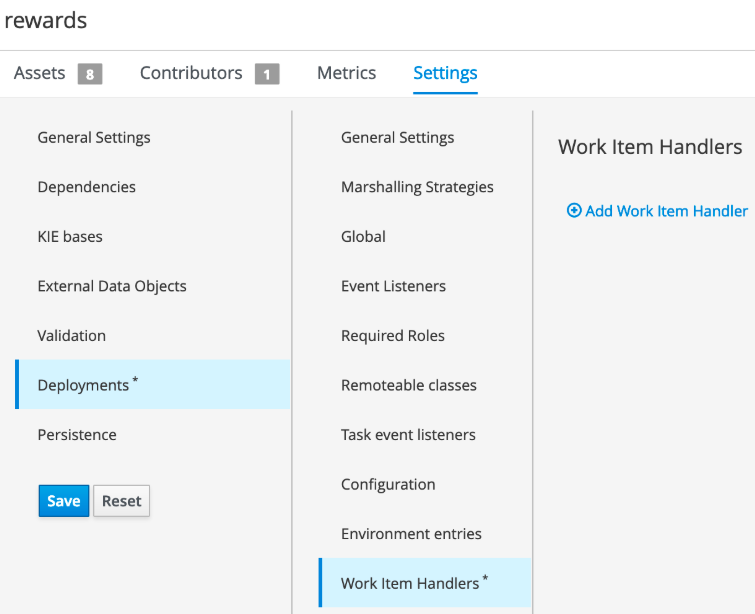Open the Contributors tab
This screenshot has width=755, height=614.
[191, 73]
